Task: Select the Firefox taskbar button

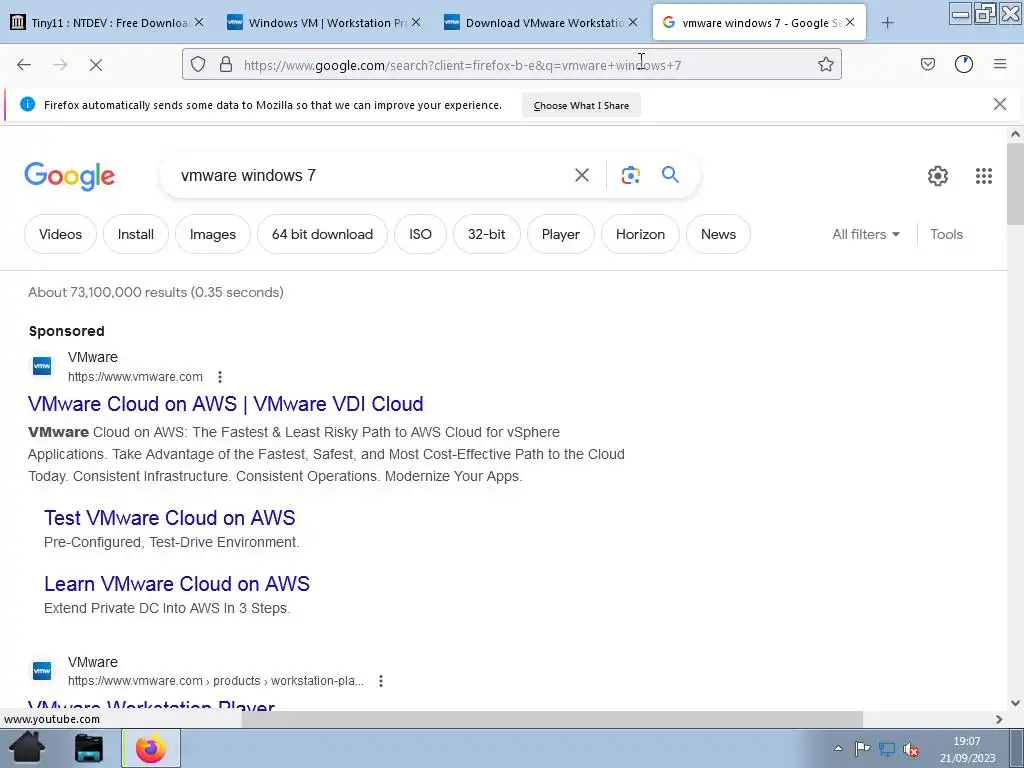Action: click(151, 748)
